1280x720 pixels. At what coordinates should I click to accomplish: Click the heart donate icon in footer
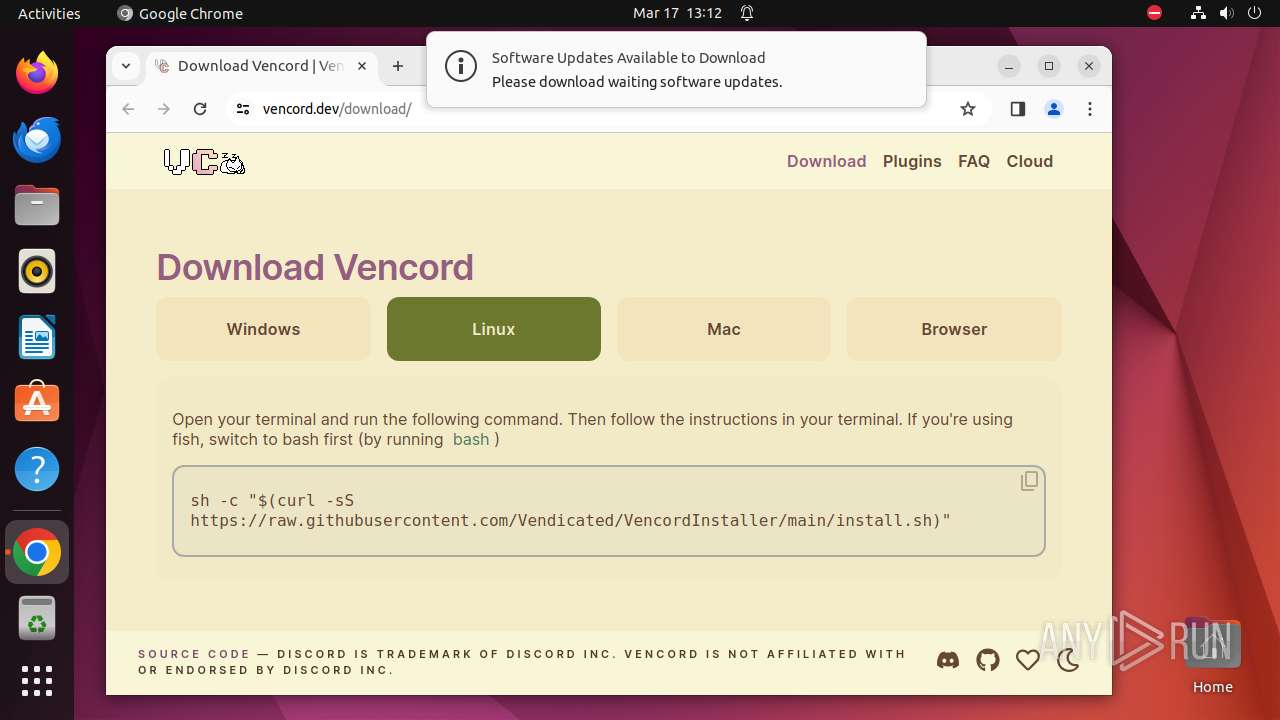pos(1028,661)
